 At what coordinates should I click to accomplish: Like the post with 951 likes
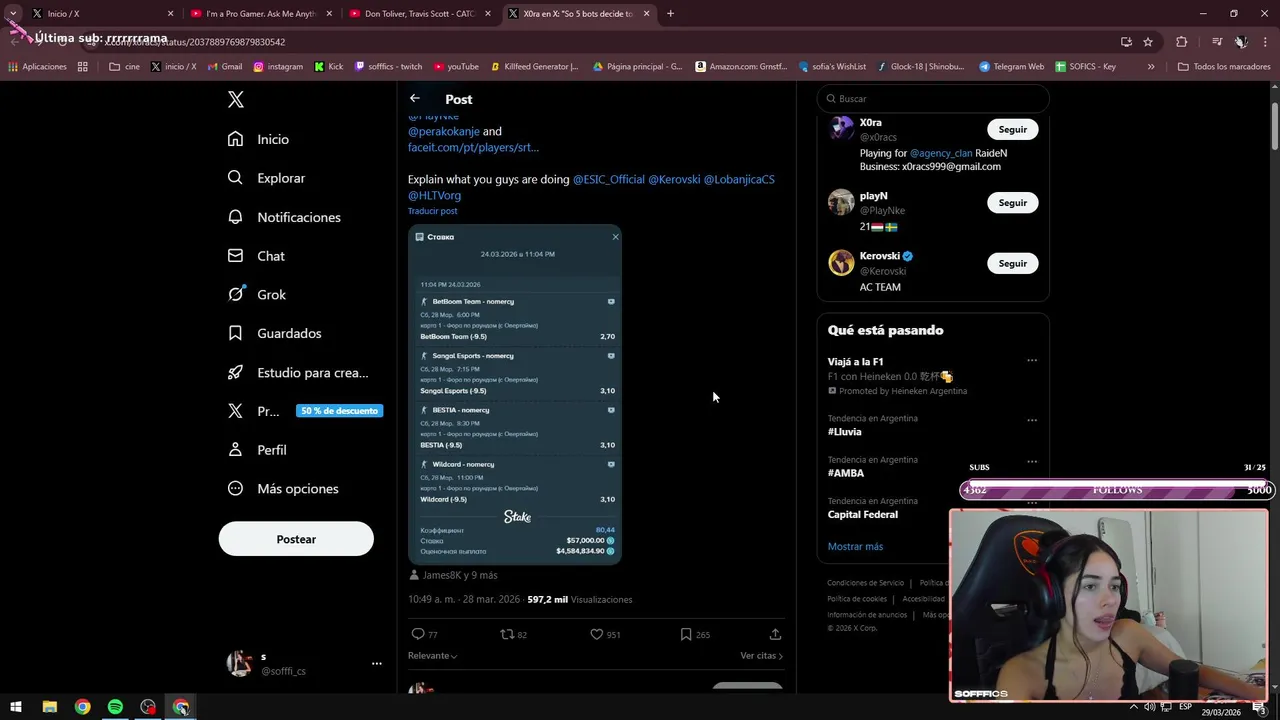tap(604, 634)
